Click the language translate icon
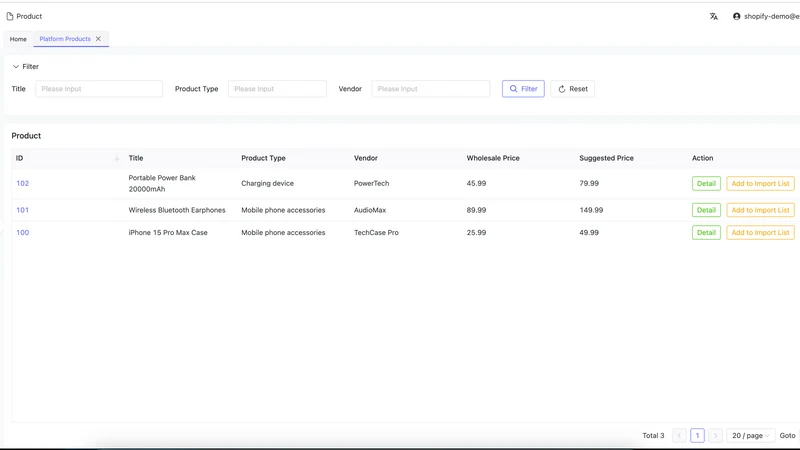Viewport: 800px width, 450px height. tap(713, 16)
